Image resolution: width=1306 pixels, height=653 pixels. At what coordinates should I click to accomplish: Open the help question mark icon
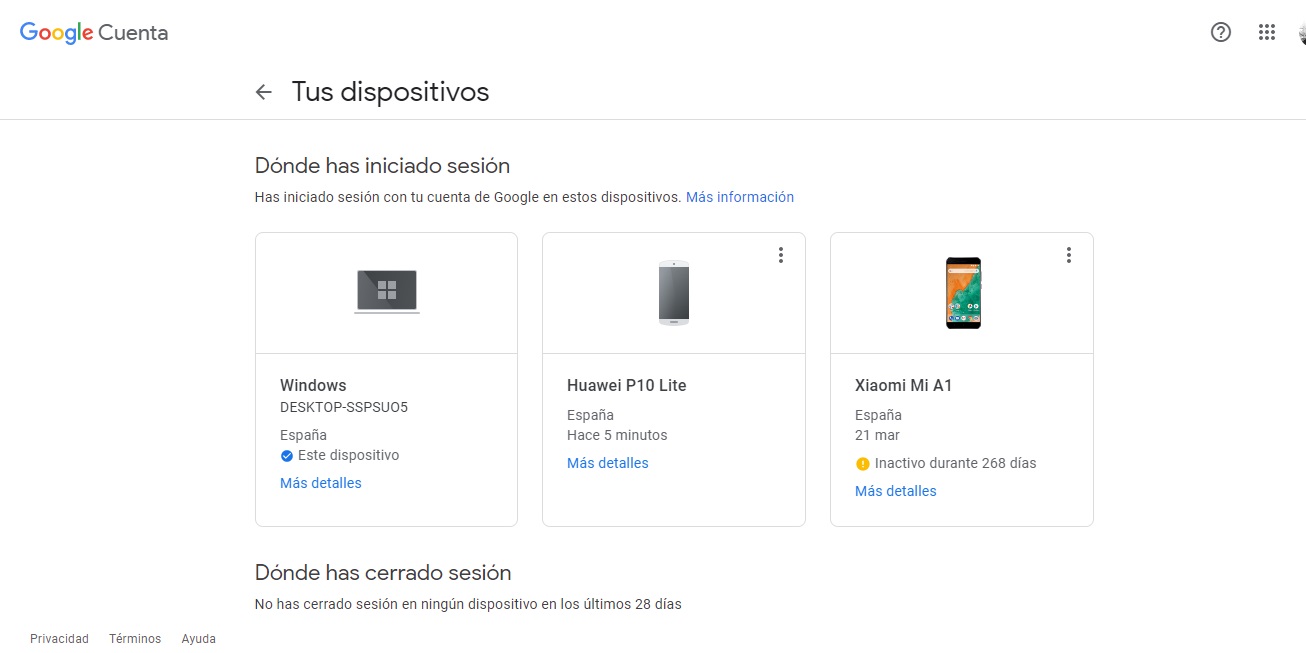point(1220,33)
